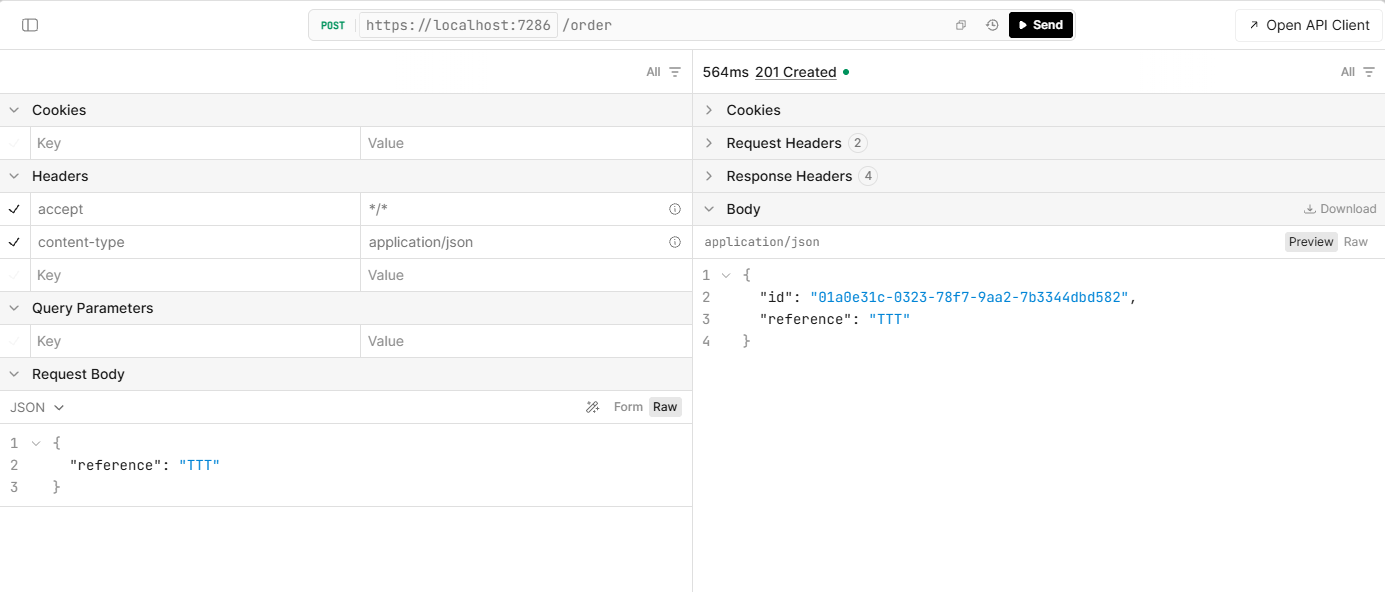
Task: Uncheck the accept header checkbox
Action: pyautogui.click(x=14, y=209)
